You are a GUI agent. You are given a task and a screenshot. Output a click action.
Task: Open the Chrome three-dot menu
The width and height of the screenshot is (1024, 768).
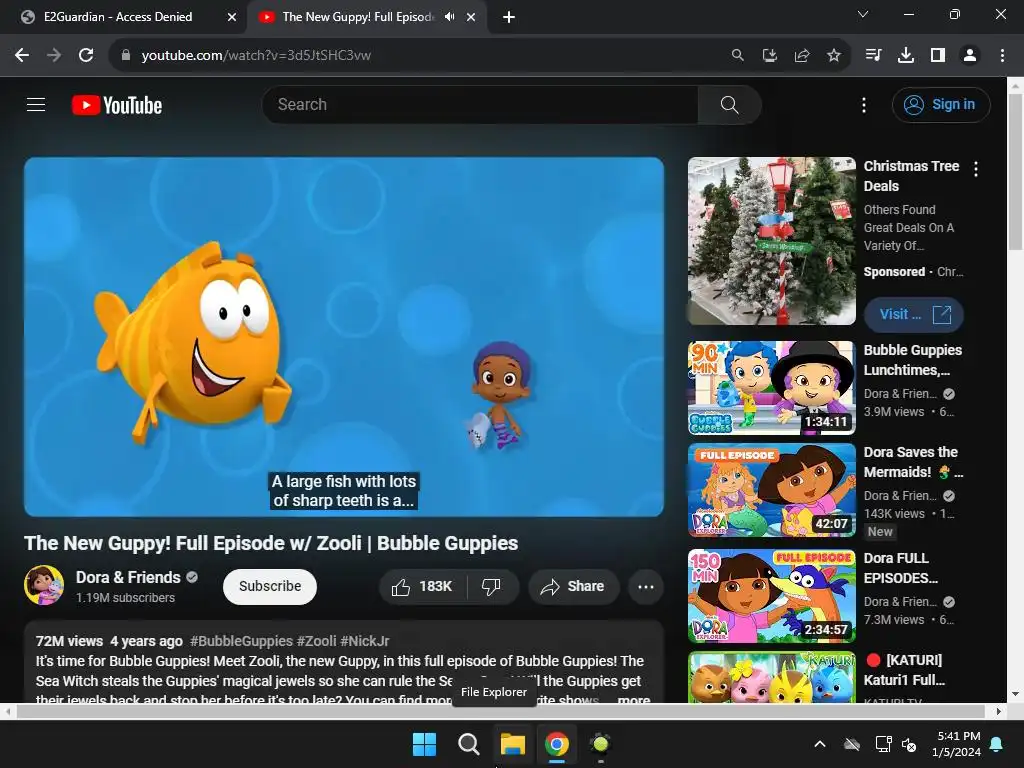[x=1002, y=56]
